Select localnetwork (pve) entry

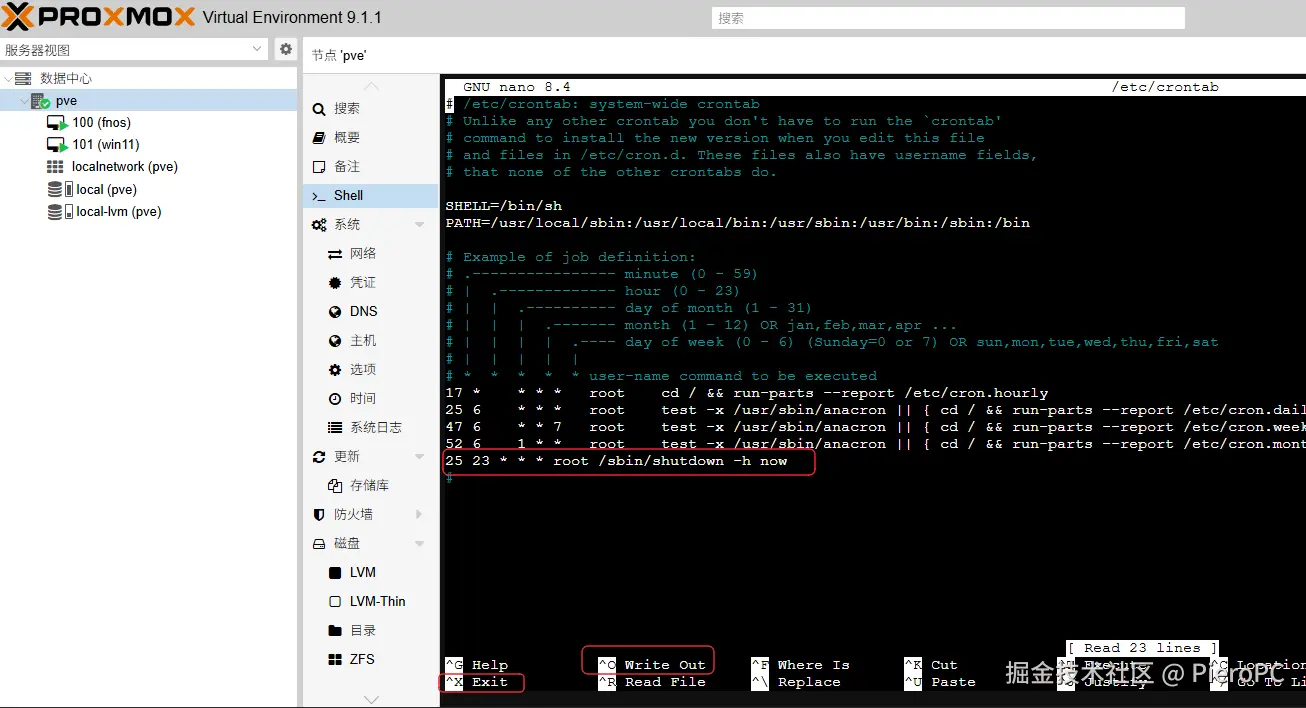125,166
